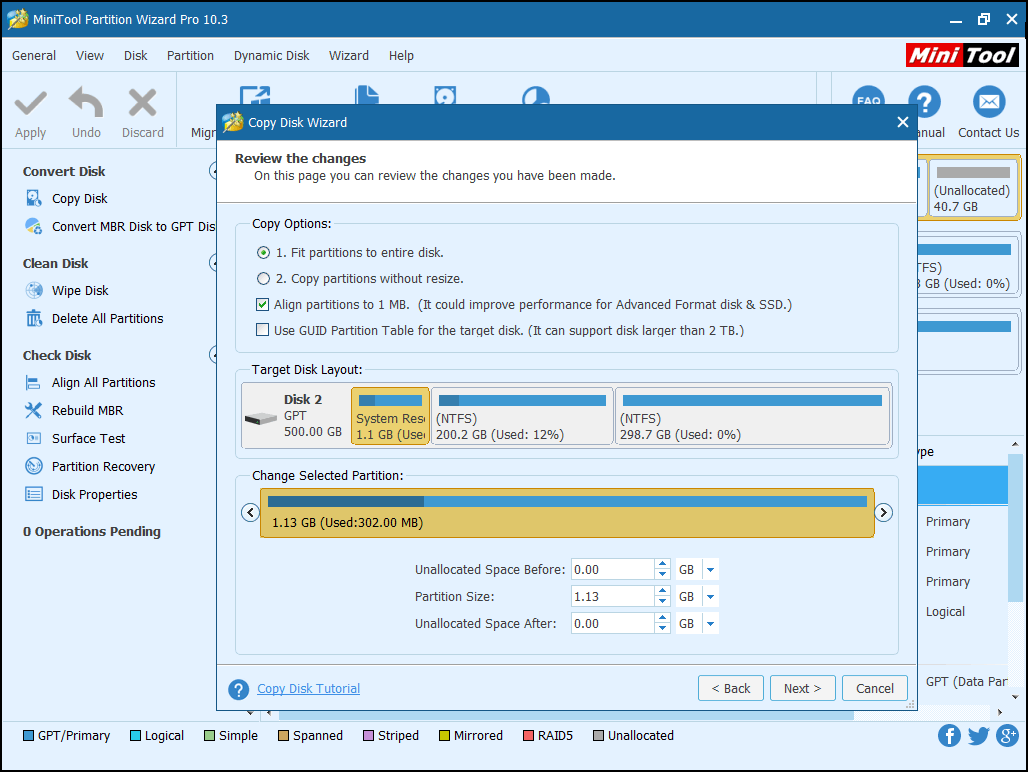
Task: Increase Unallocated Space After value
Action: click(663, 618)
